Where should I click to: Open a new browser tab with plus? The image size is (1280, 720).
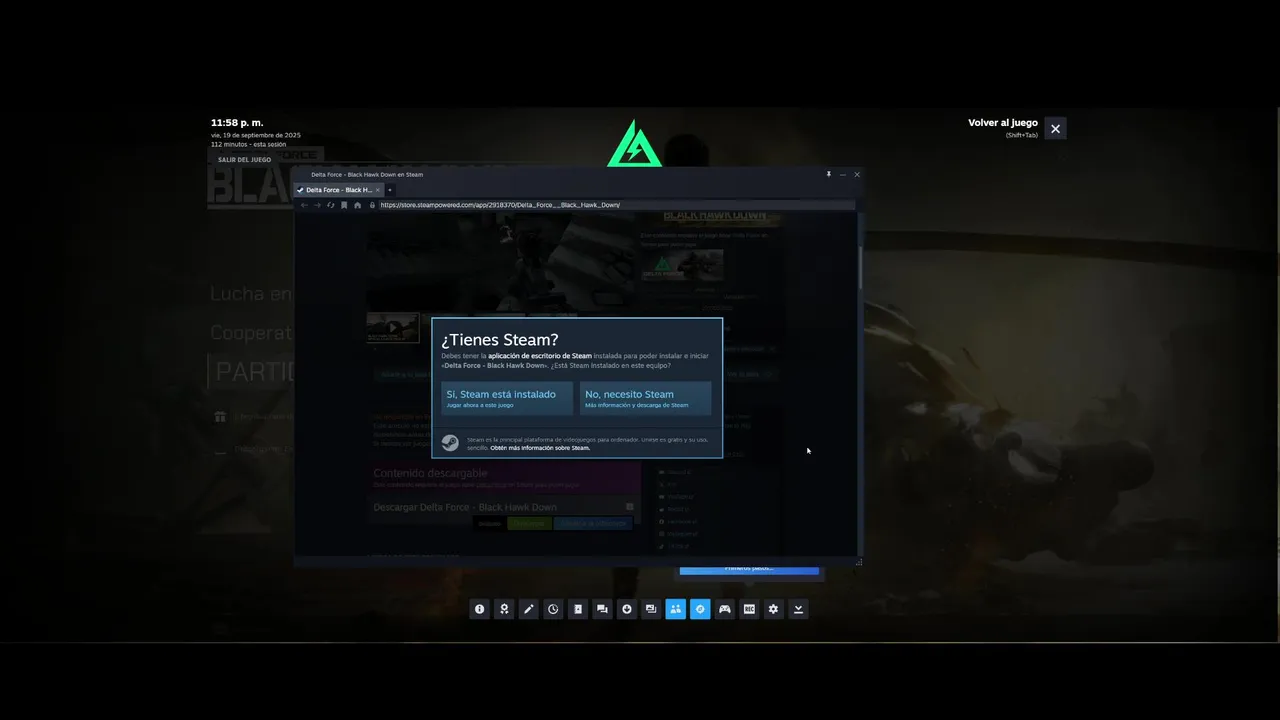point(390,190)
